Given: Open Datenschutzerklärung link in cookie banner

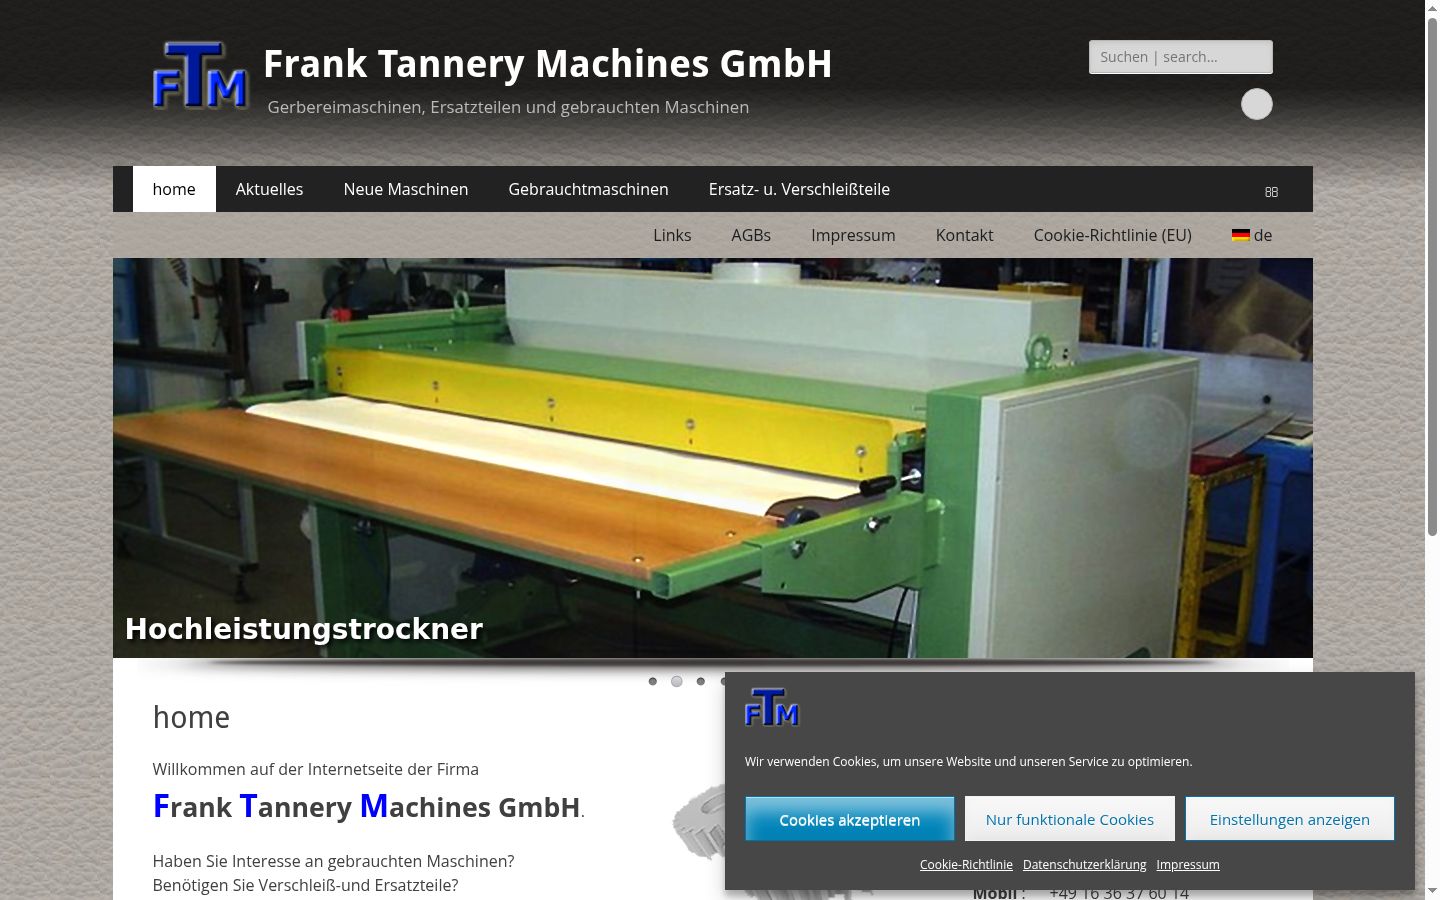Looking at the screenshot, I should tap(1084, 864).
